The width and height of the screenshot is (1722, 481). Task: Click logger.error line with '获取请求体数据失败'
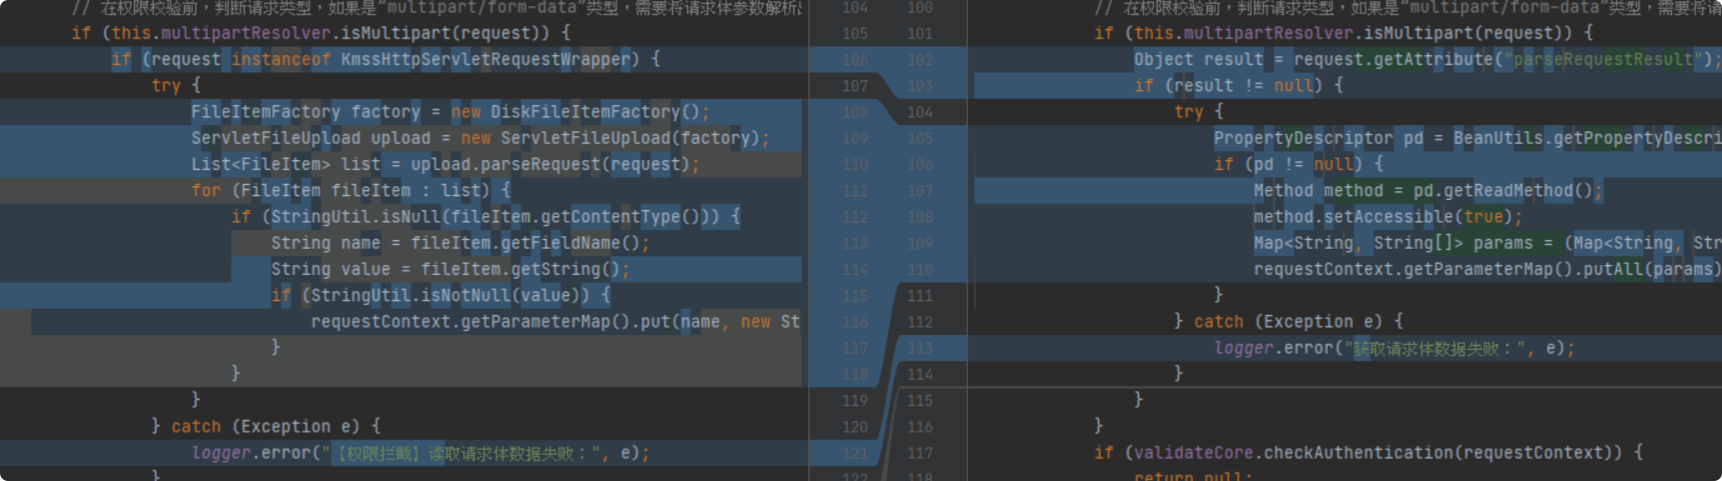click(x=1395, y=348)
